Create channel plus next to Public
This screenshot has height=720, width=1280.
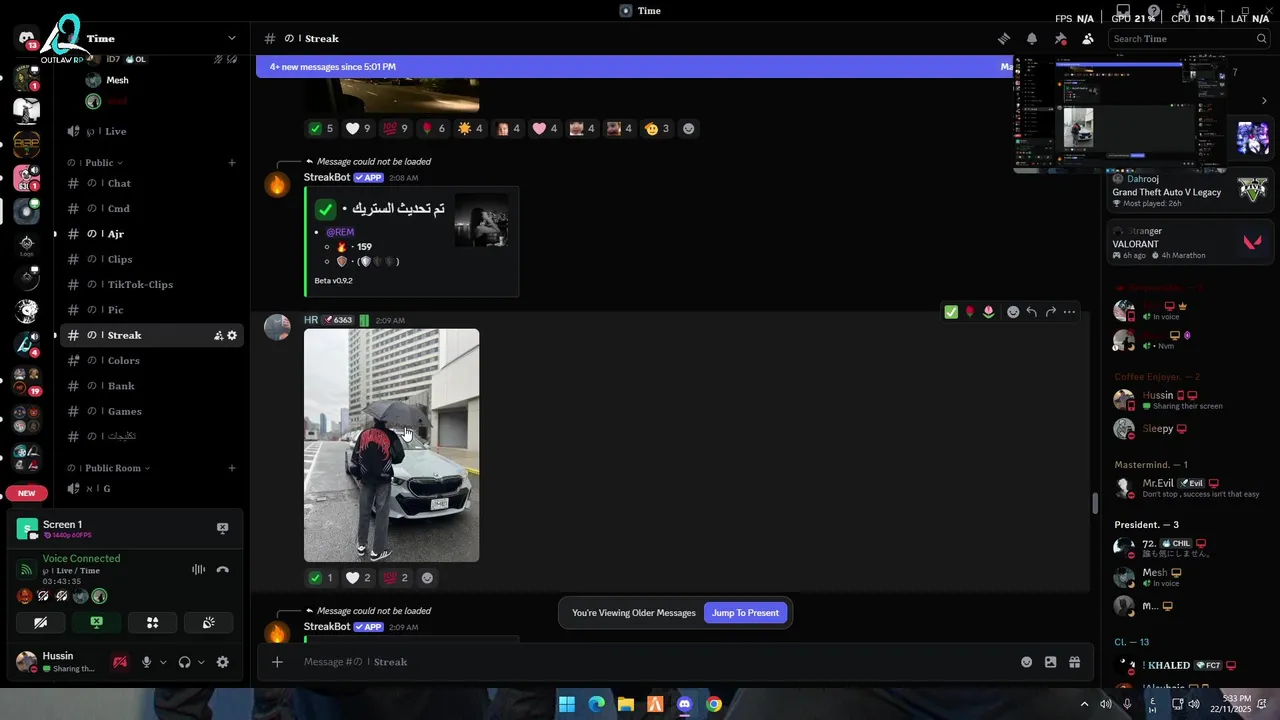click(x=232, y=162)
